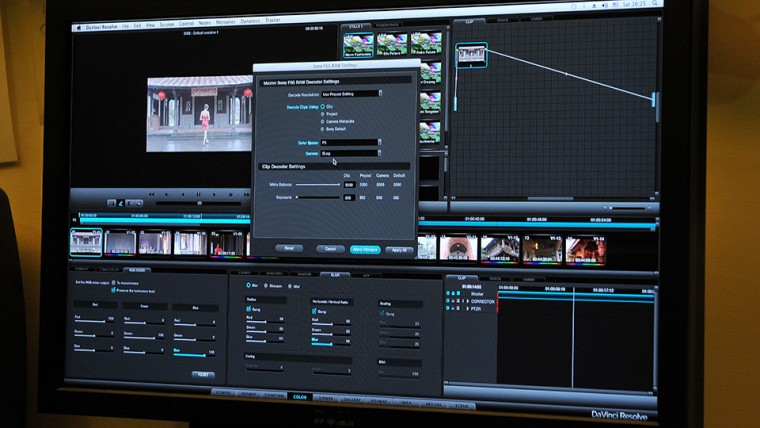Toggle the Scaling Gang checkbox

(x=382, y=314)
